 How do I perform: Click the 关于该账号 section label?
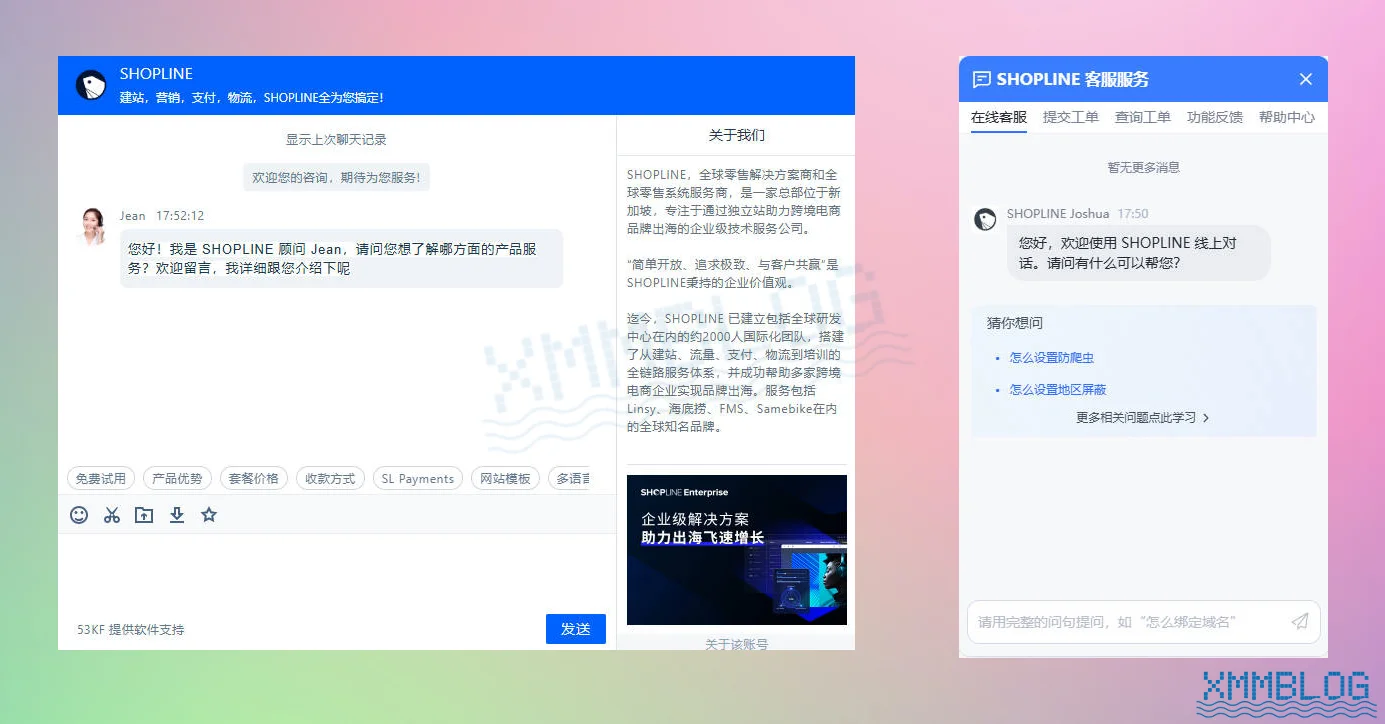tap(737, 645)
